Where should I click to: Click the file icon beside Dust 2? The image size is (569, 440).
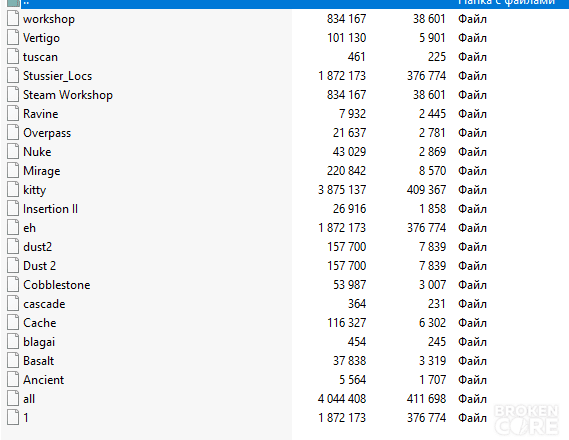(13, 266)
